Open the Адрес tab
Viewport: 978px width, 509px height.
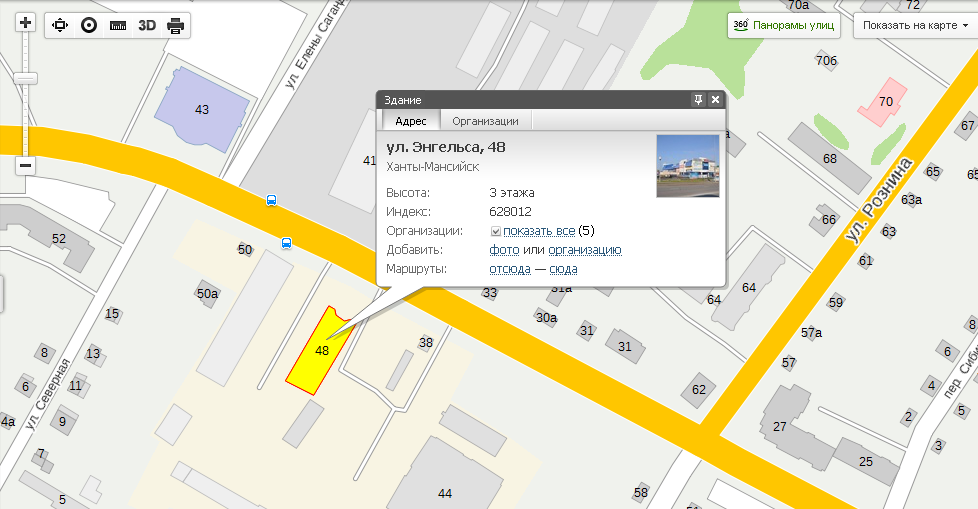click(x=410, y=121)
